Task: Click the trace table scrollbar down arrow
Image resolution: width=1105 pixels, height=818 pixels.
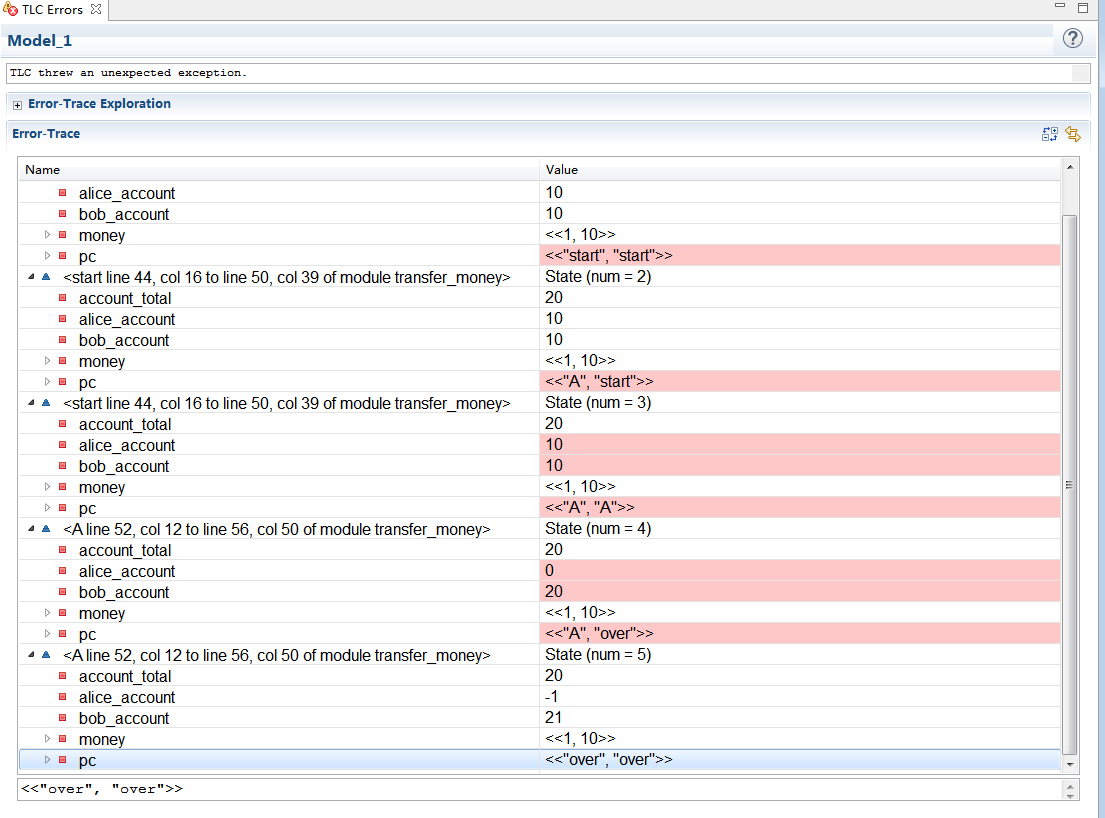Action: [1070, 764]
